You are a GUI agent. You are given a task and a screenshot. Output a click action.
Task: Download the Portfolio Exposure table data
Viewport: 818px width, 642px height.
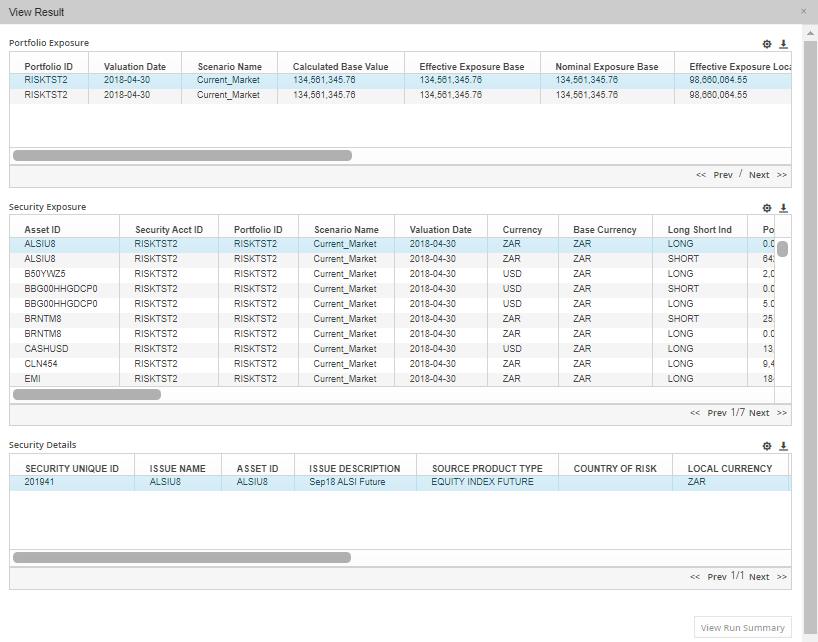click(x=784, y=44)
